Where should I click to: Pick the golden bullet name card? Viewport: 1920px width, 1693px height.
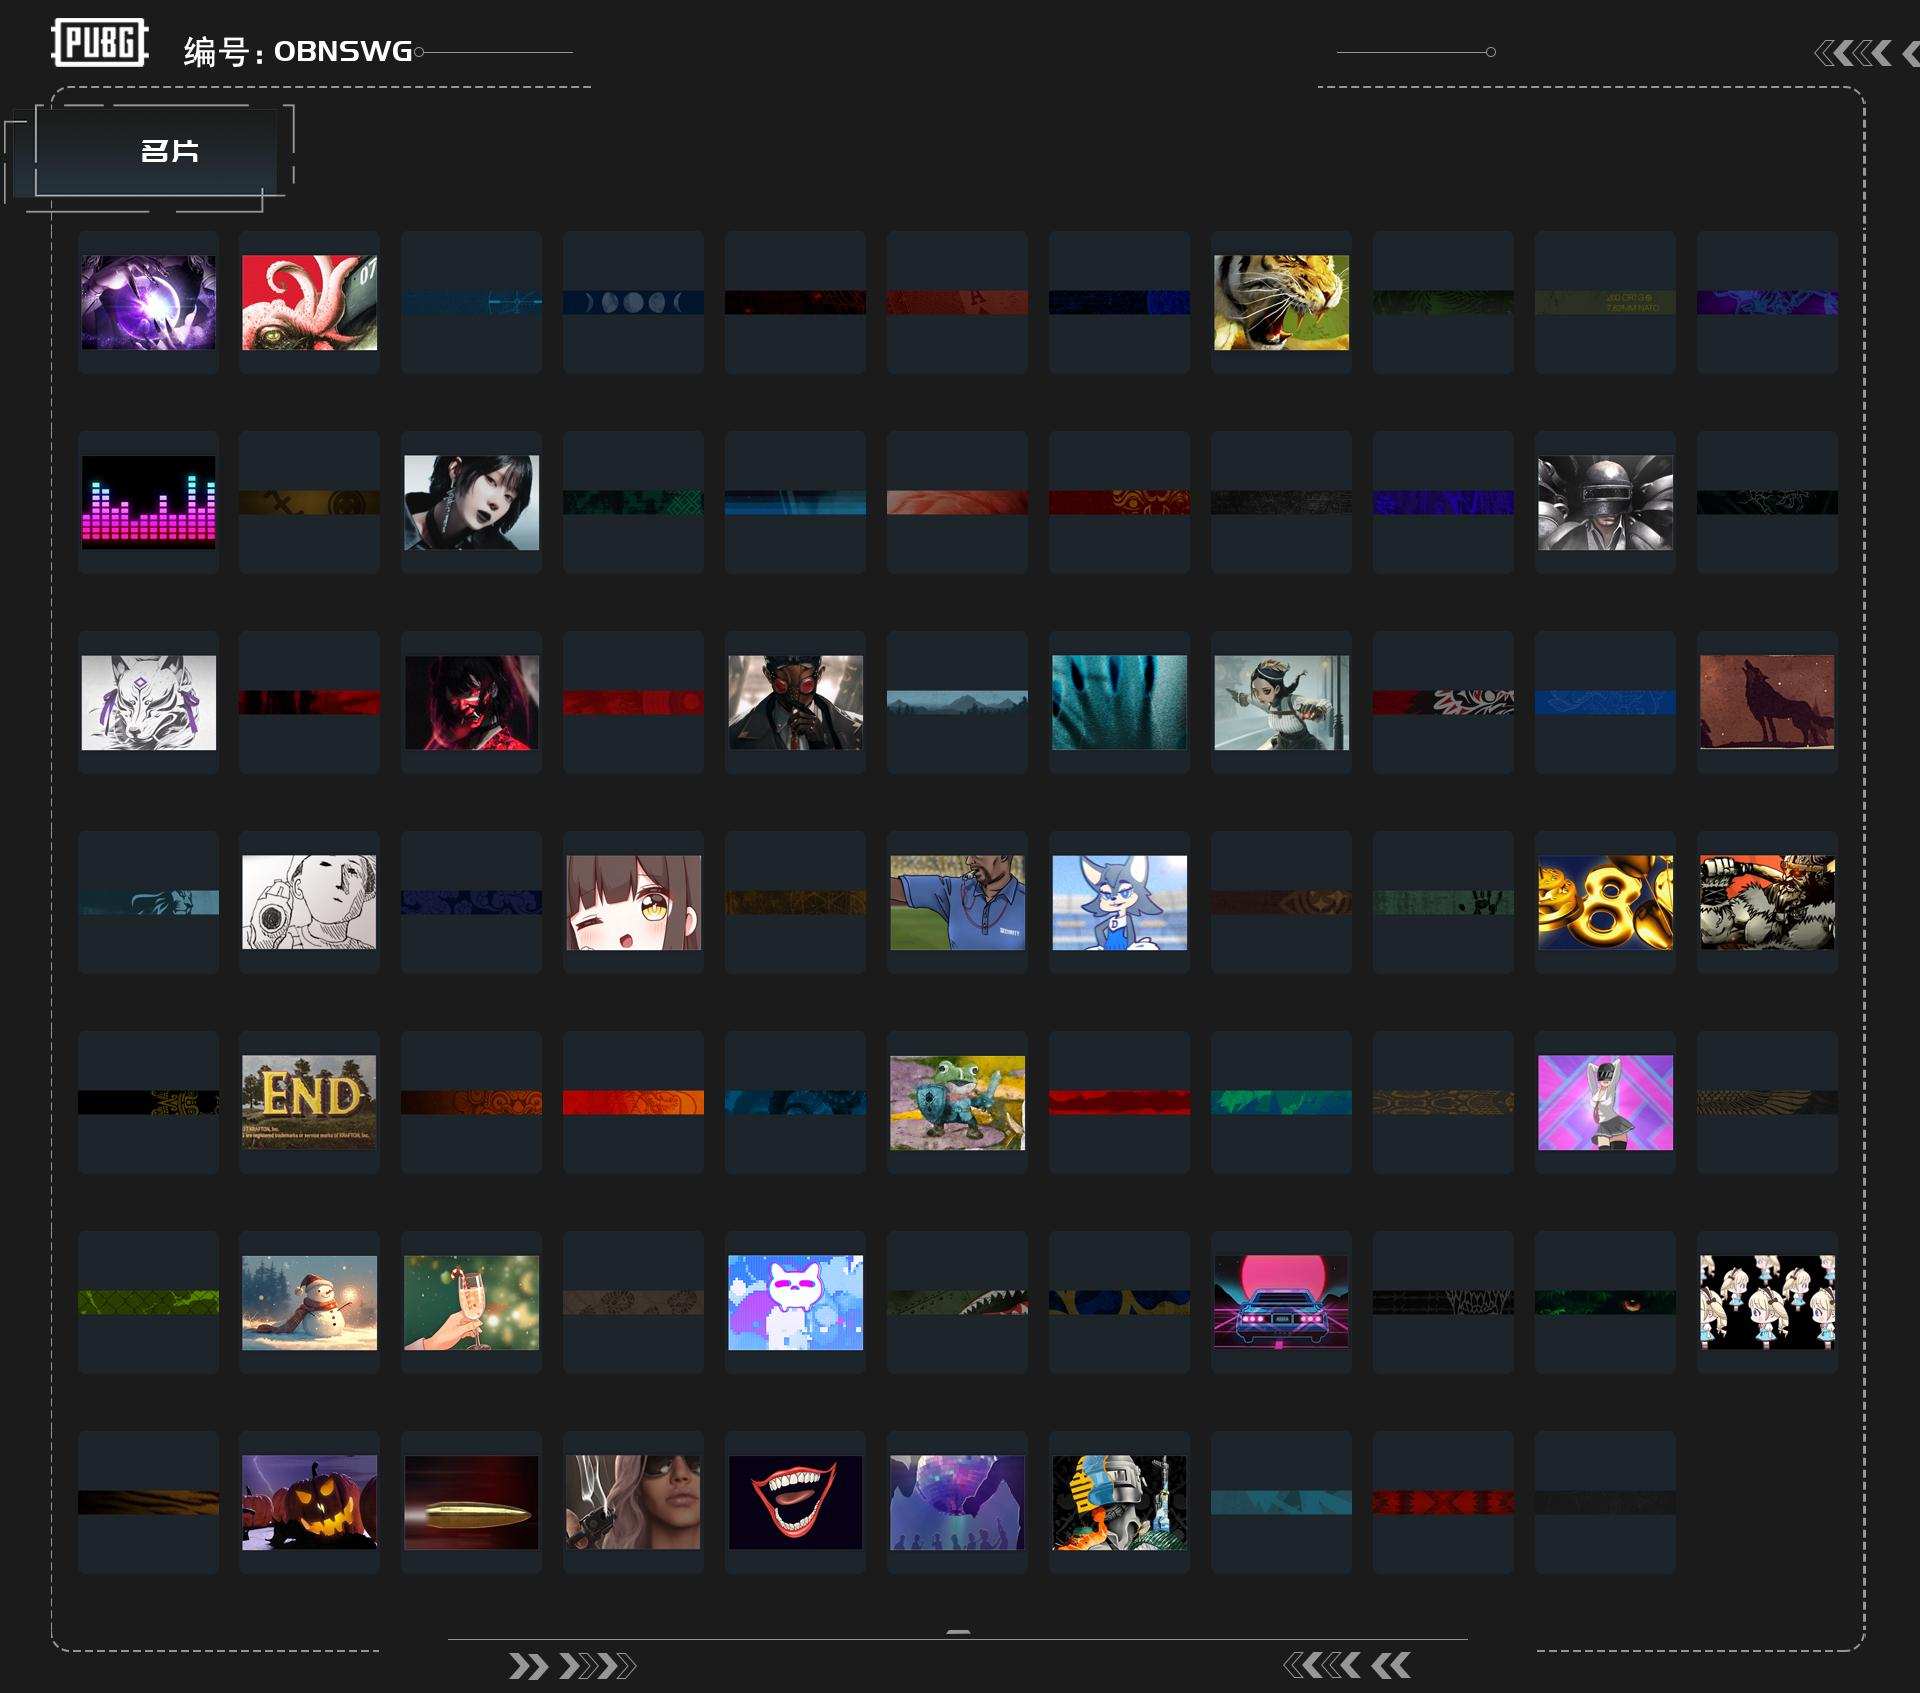click(472, 1502)
